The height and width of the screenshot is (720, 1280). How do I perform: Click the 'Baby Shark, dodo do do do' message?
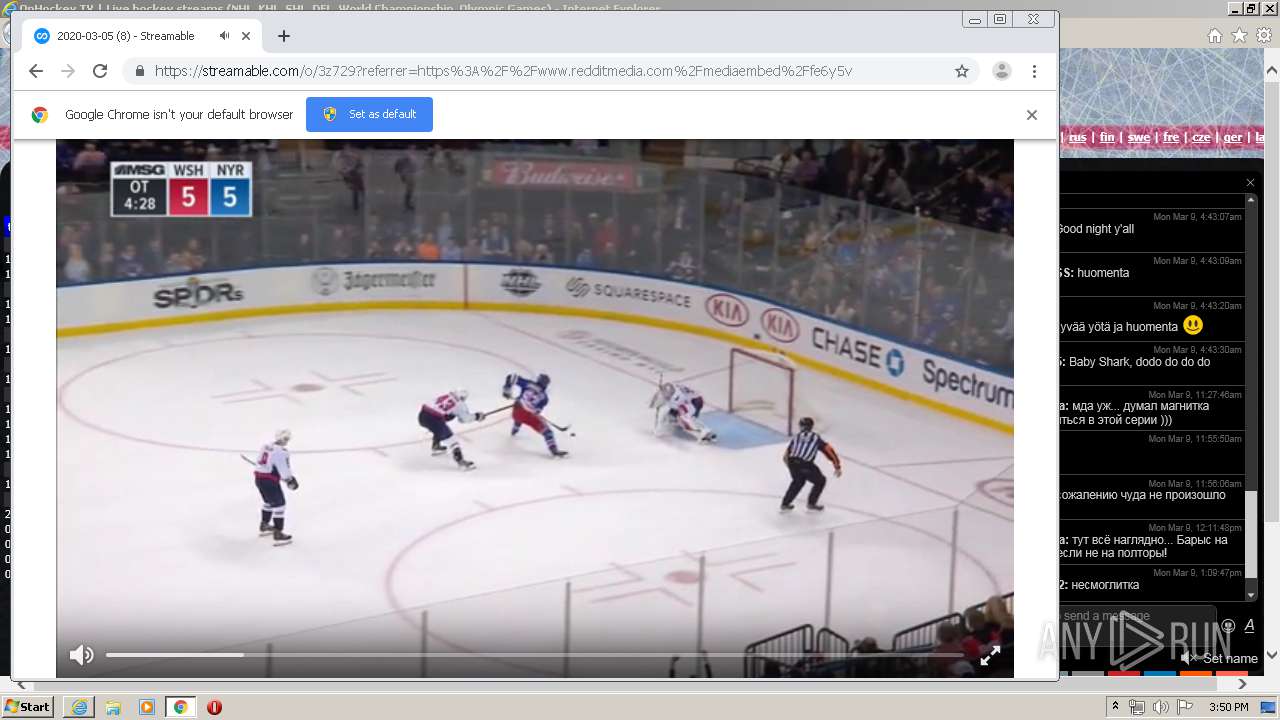[1139, 362]
